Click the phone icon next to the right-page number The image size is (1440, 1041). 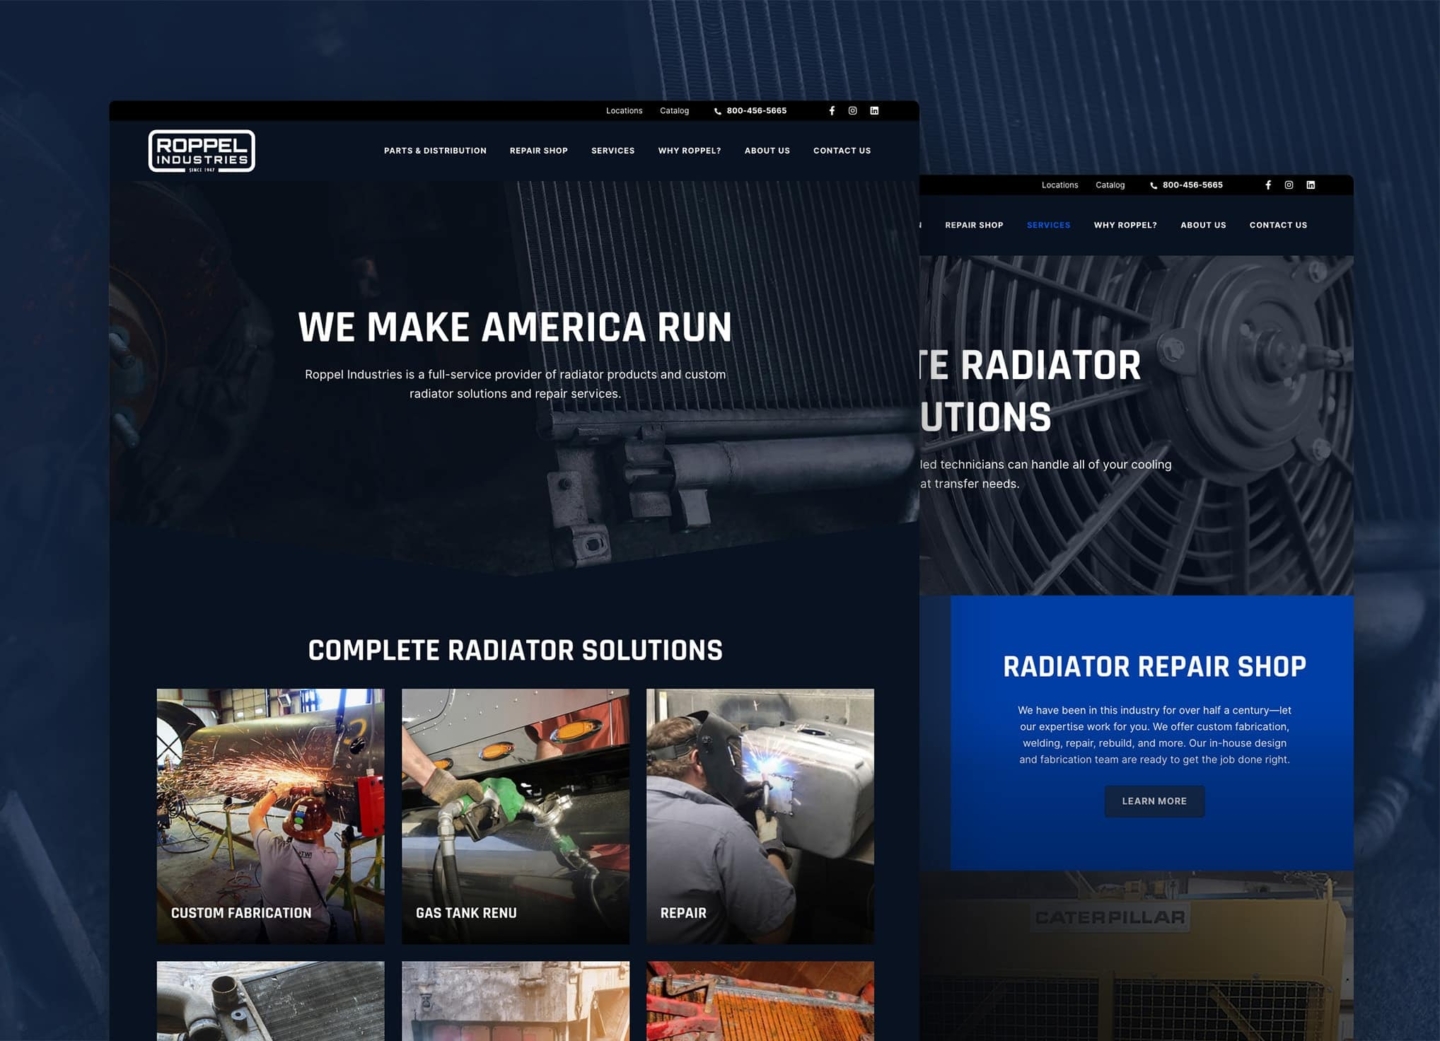[1152, 185]
